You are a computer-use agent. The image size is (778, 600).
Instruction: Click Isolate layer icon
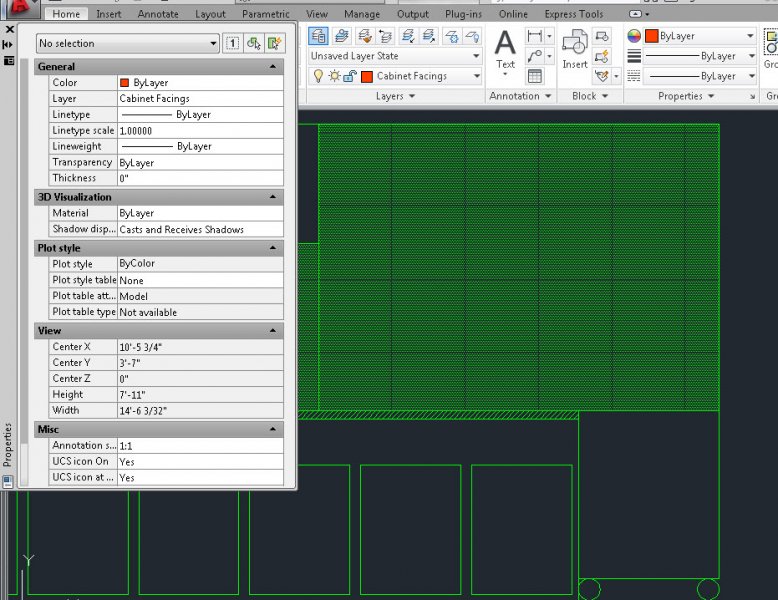(408, 36)
